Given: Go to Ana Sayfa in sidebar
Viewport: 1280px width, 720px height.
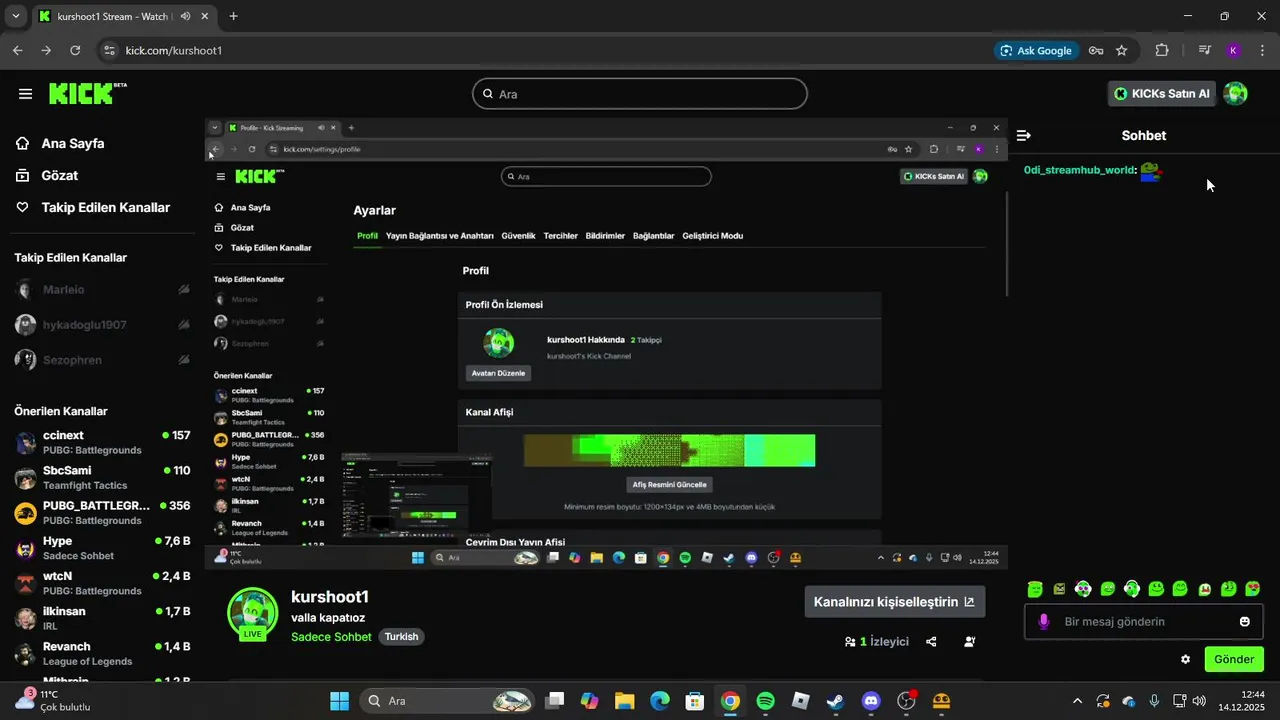Looking at the screenshot, I should coord(72,143).
